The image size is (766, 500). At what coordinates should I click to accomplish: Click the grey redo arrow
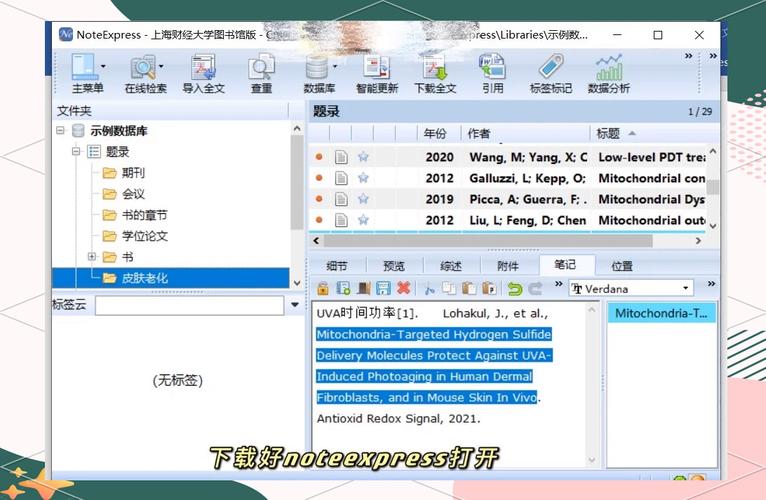point(535,289)
